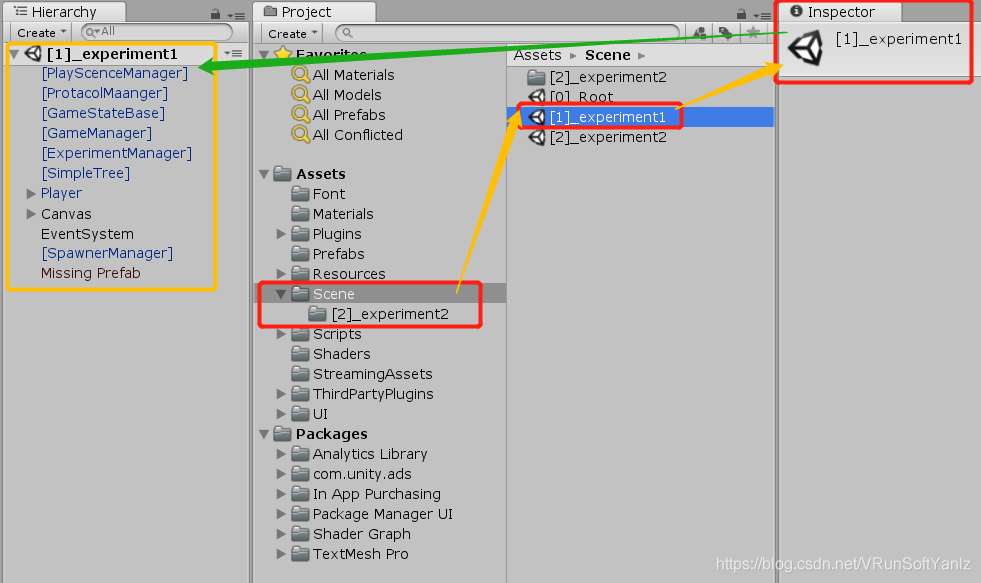Click the All Models search icon
The height and width of the screenshot is (583, 981).
point(301,94)
